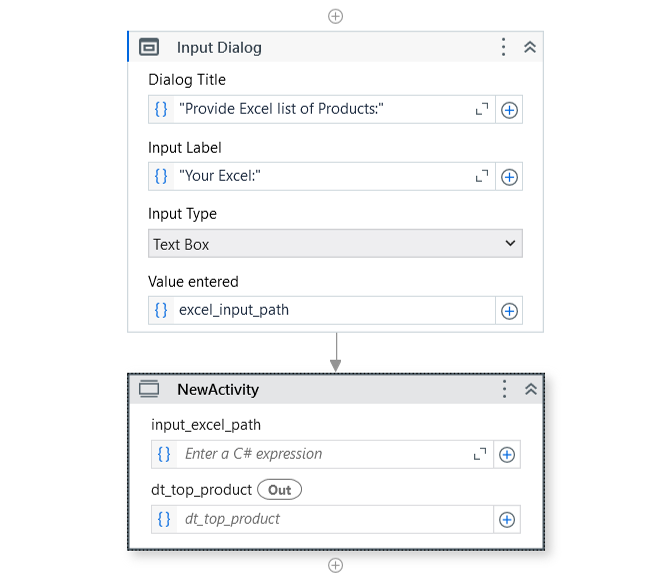This screenshot has width=646, height=580.
Task: Click the Enter a C# expression field
Action: [323, 454]
